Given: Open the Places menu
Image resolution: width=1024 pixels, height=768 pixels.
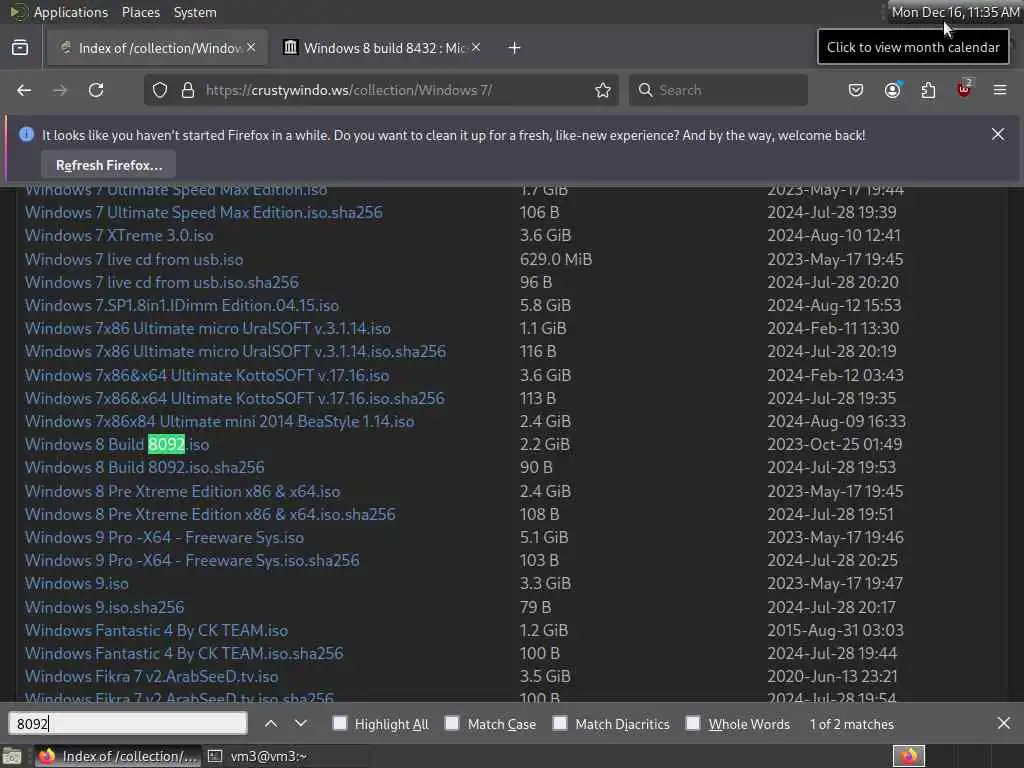Looking at the screenshot, I should (140, 12).
